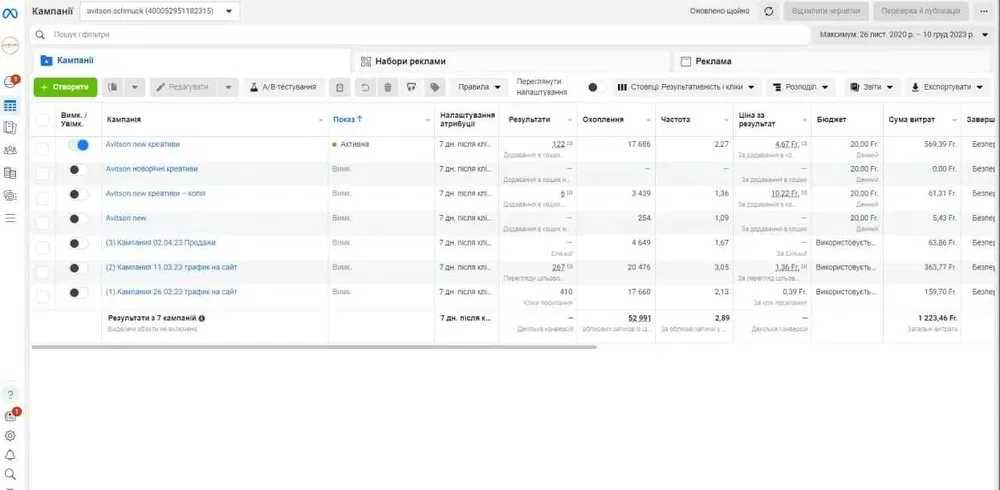Click the clock history icon in toolbar
This screenshot has height=490, width=1000.
pos(340,87)
